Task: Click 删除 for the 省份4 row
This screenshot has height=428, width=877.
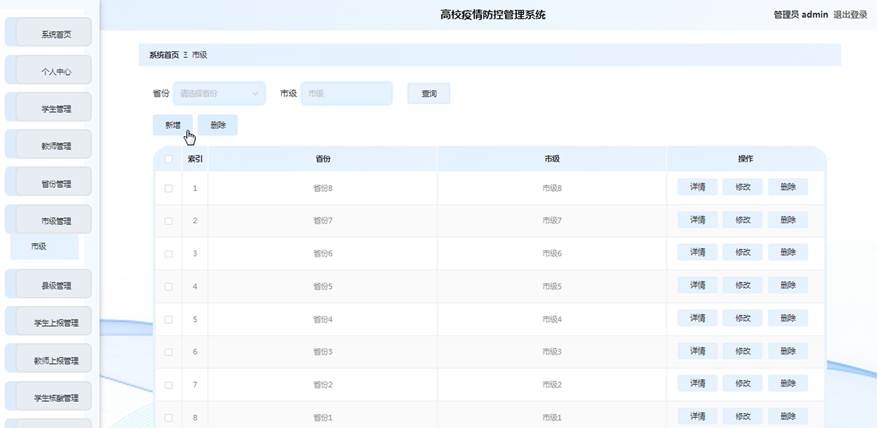Action: [788, 318]
